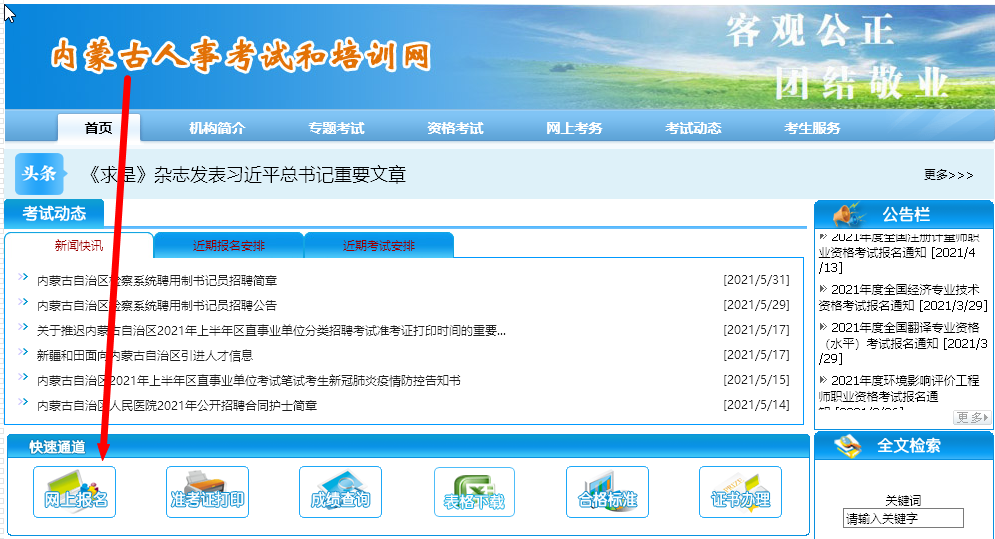Click the 请输入关键字 search input field
Viewport: 995px width, 539px height.
tap(903, 519)
